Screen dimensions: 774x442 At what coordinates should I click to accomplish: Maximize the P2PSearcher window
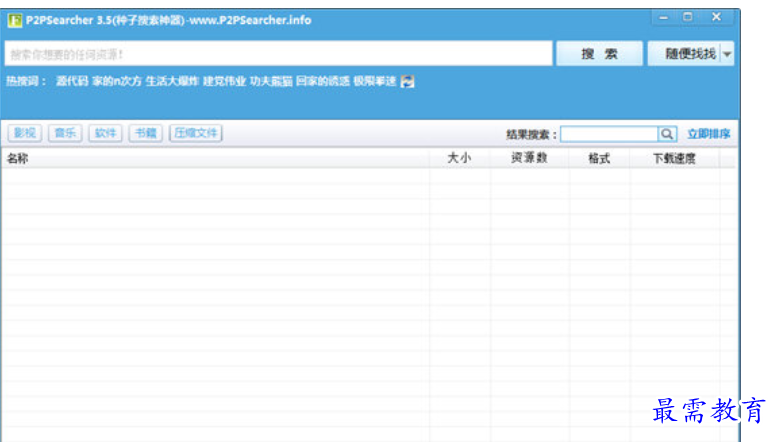688,17
